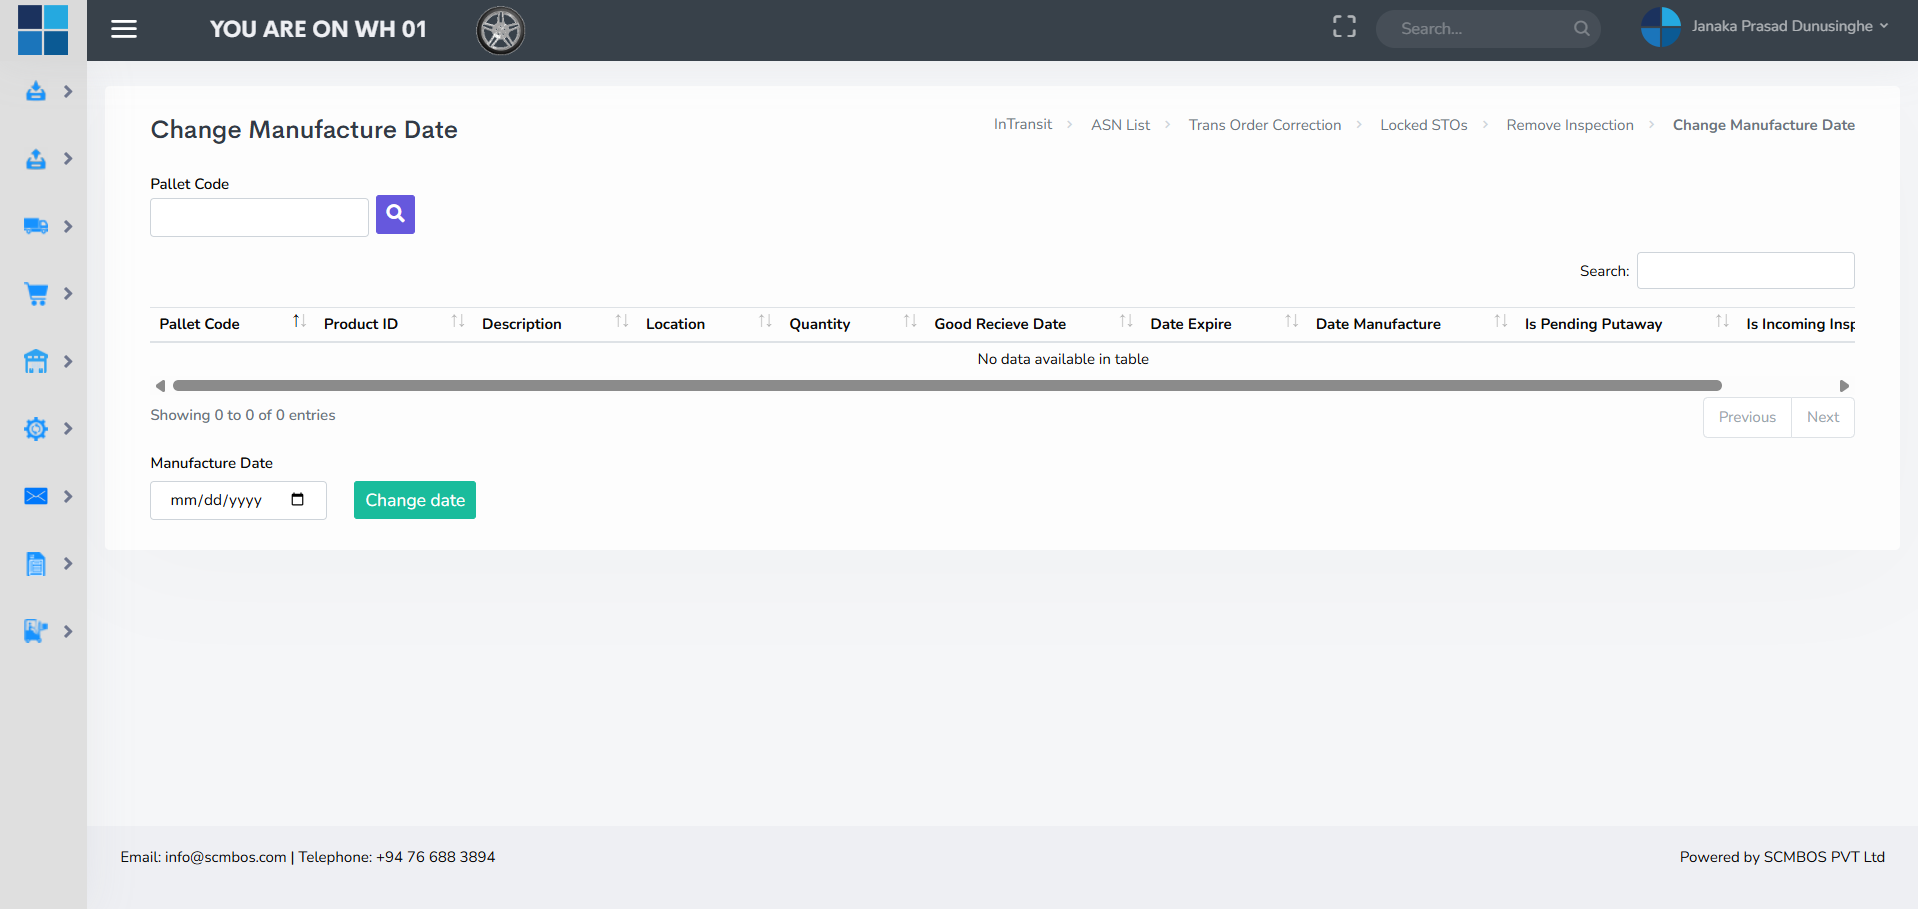
Task: Sort by Pallet Code column
Action: 232,324
